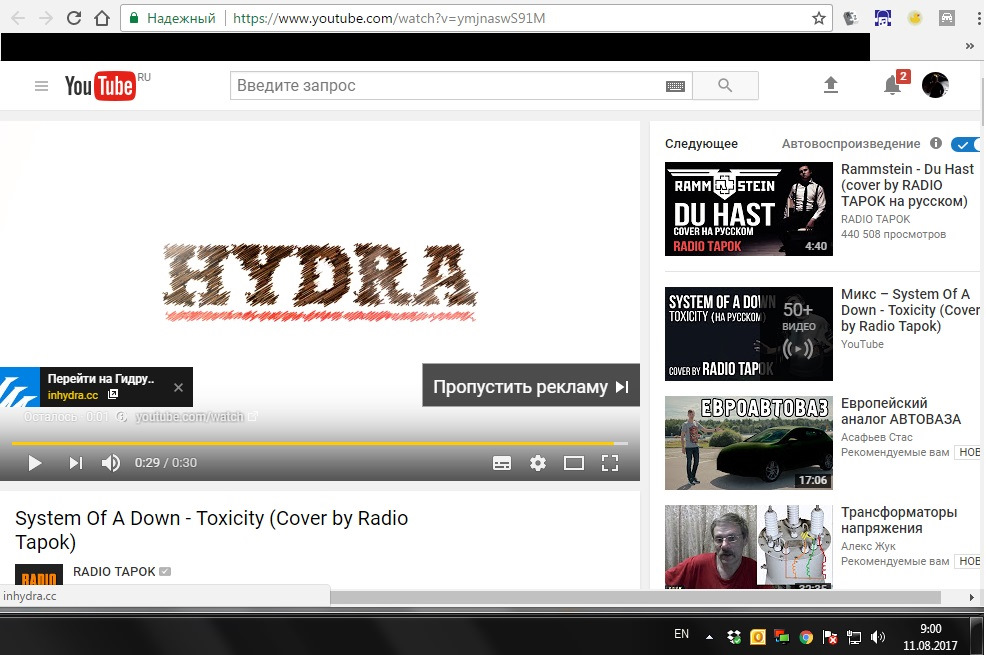
Task: Click the upload video icon
Action: coord(830,86)
